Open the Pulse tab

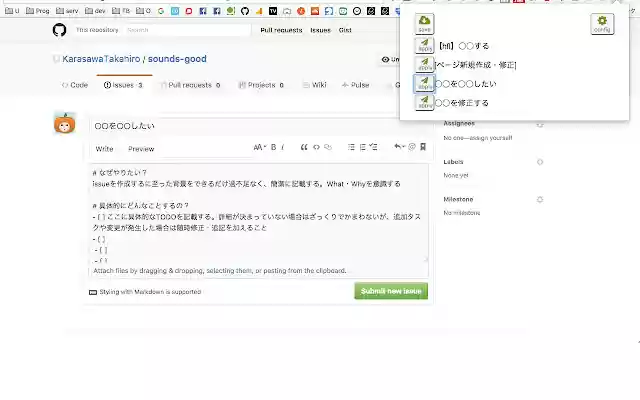356,85
